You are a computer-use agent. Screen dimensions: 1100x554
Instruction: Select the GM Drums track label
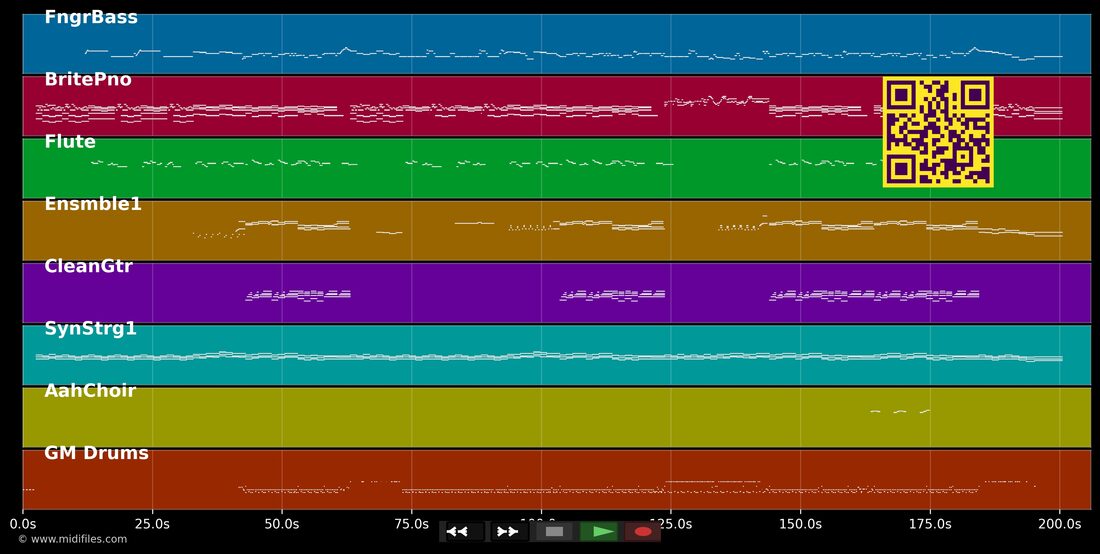[96, 453]
